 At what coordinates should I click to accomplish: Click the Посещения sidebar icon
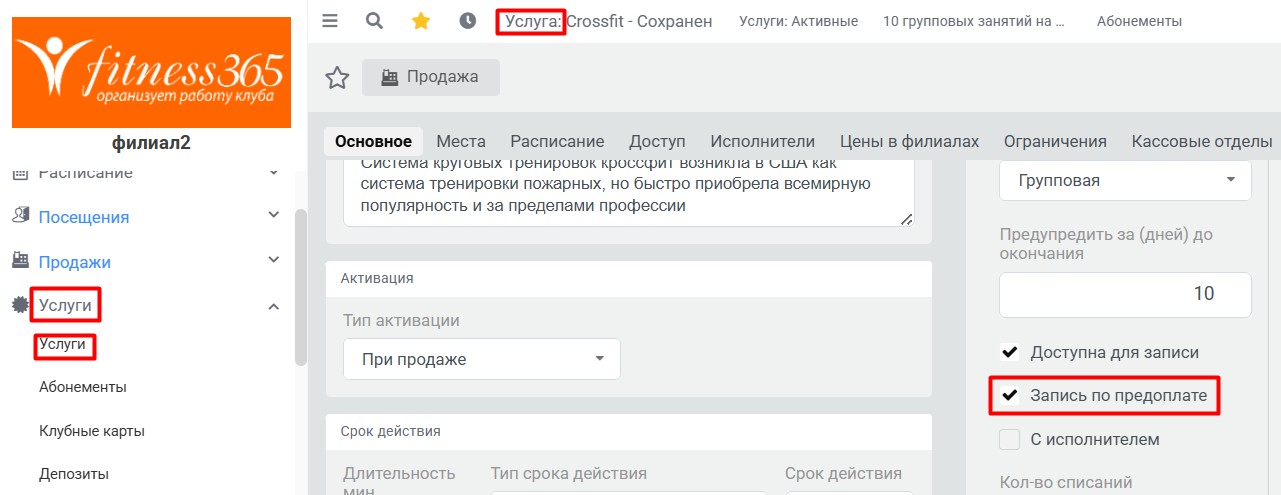coord(20,216)
